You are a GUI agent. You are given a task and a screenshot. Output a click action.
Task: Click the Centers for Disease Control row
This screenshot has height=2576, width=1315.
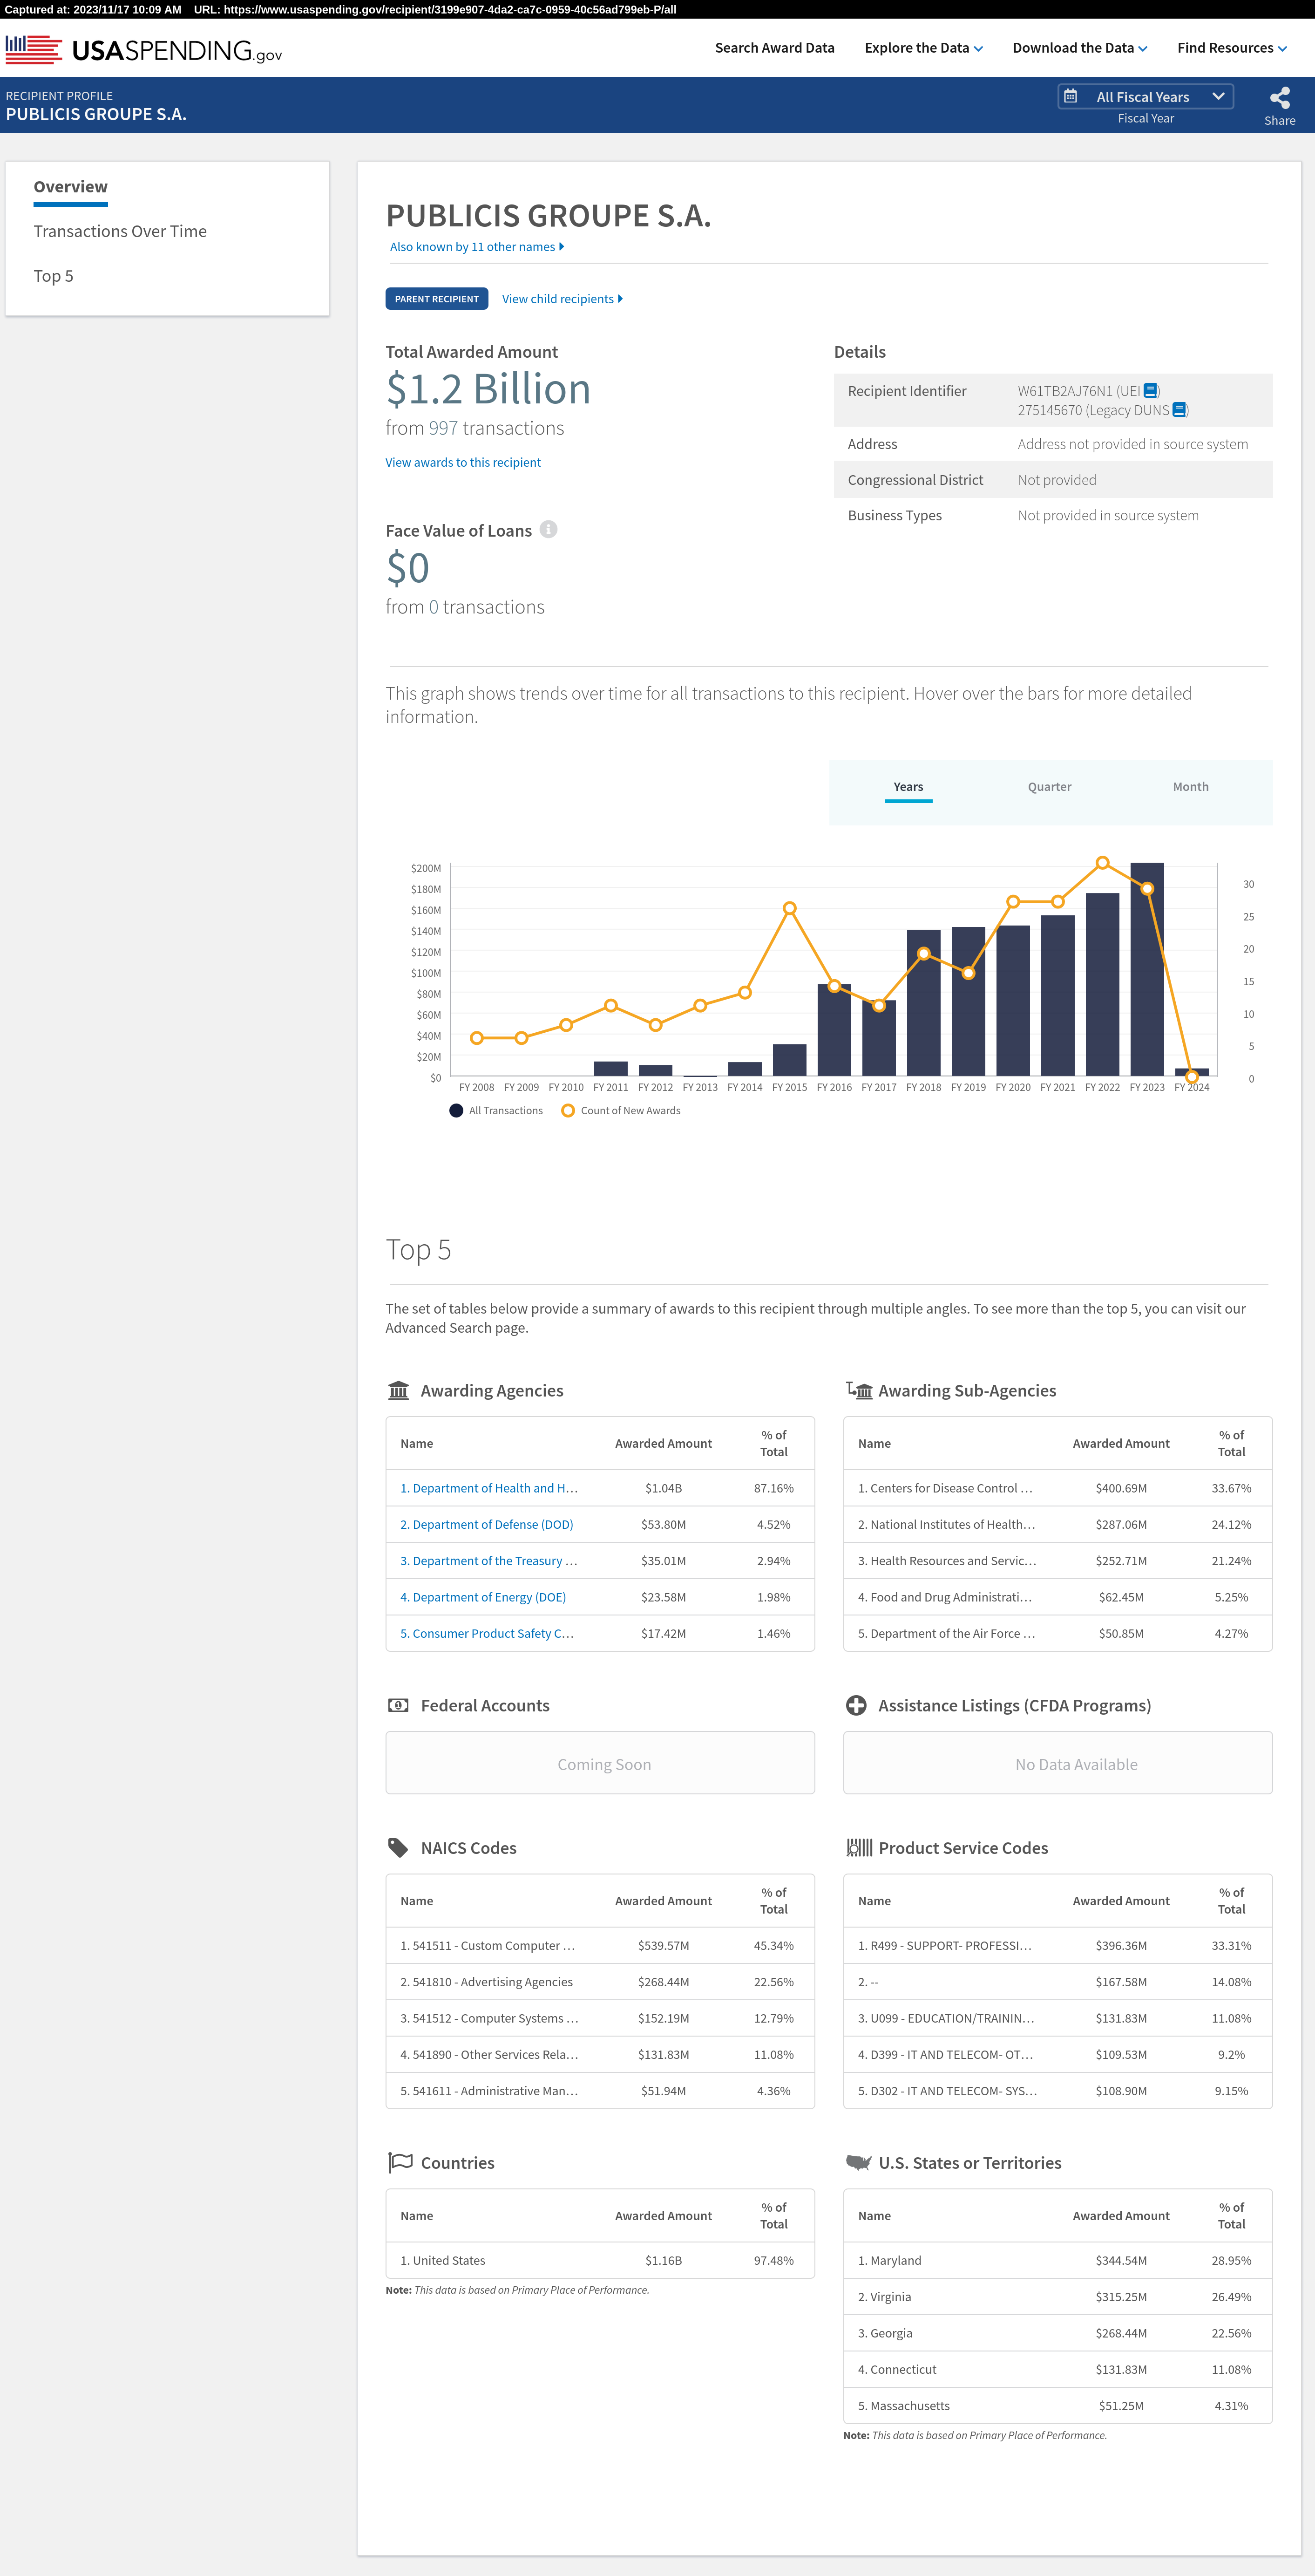[x=1058, y=1489]
